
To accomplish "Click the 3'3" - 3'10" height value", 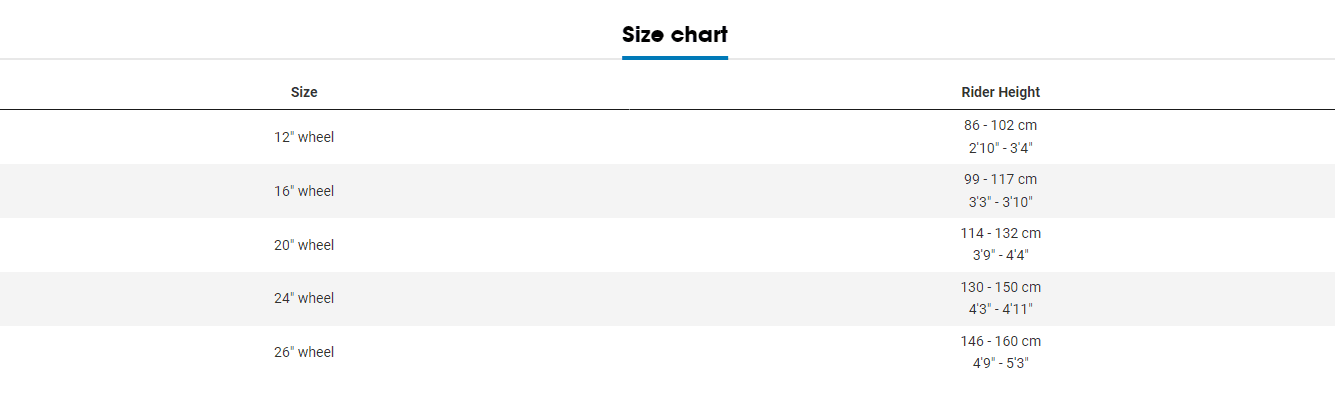I will pos(1000,202).
